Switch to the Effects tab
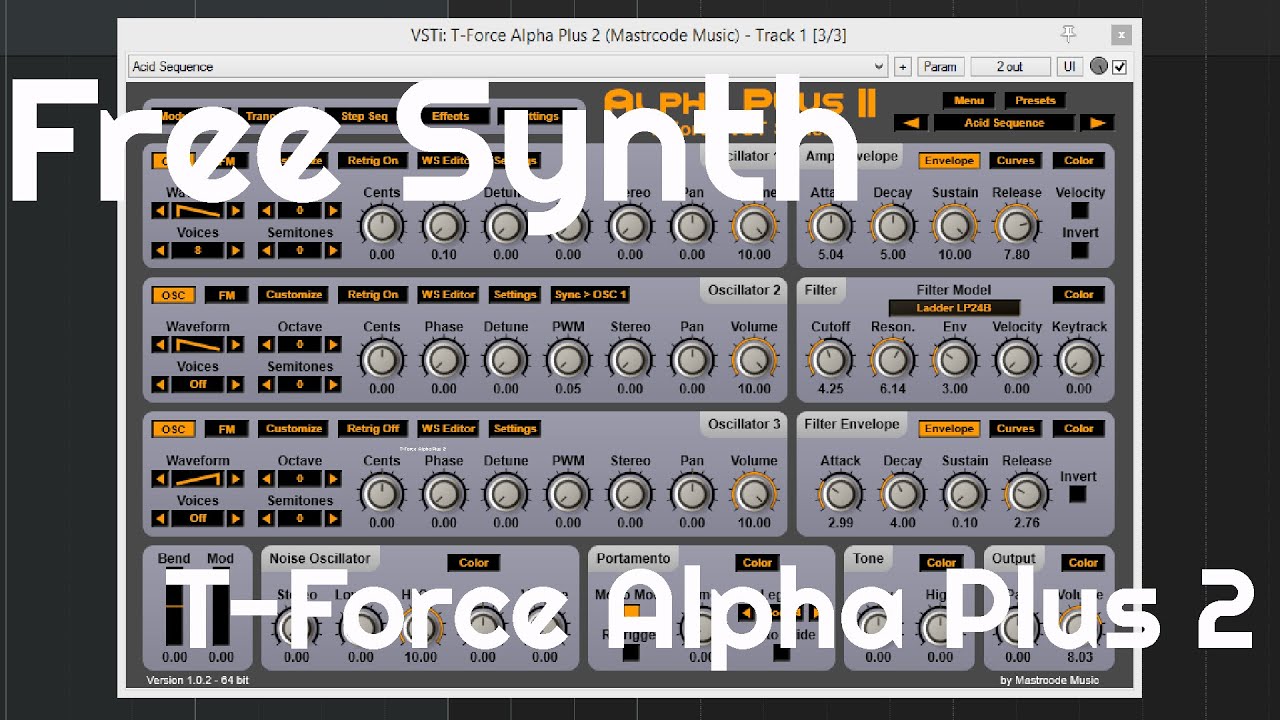Screen dimensions: 1280x720 pos(450,116)
